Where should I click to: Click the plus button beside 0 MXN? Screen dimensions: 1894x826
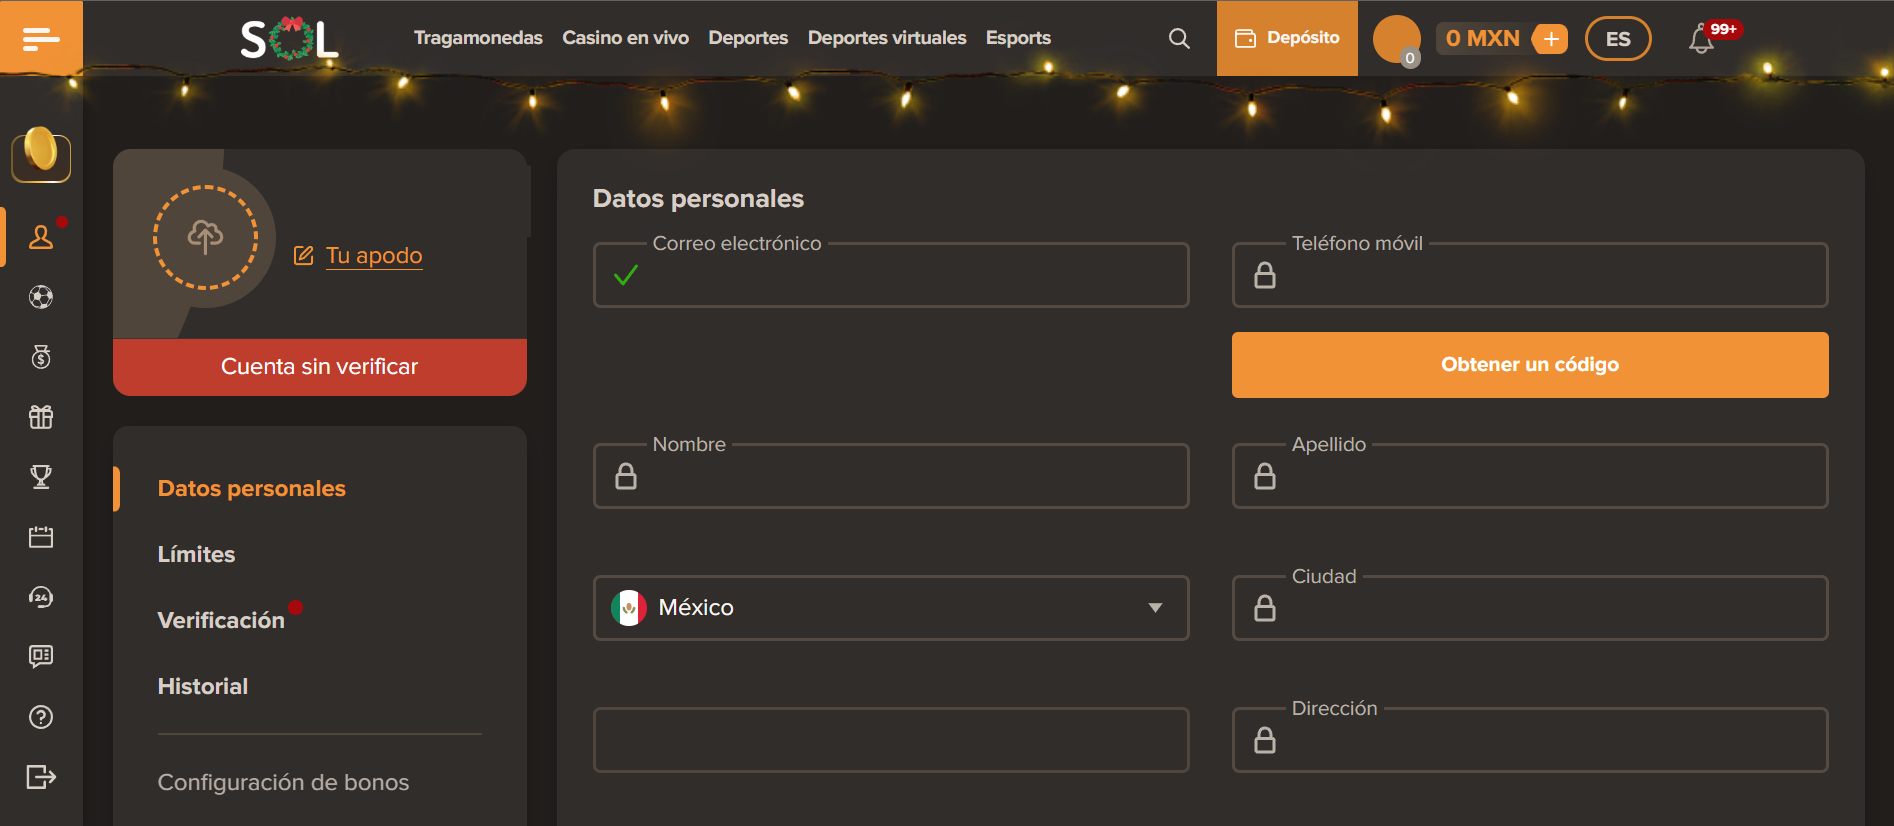click(x=1550, y=39)
